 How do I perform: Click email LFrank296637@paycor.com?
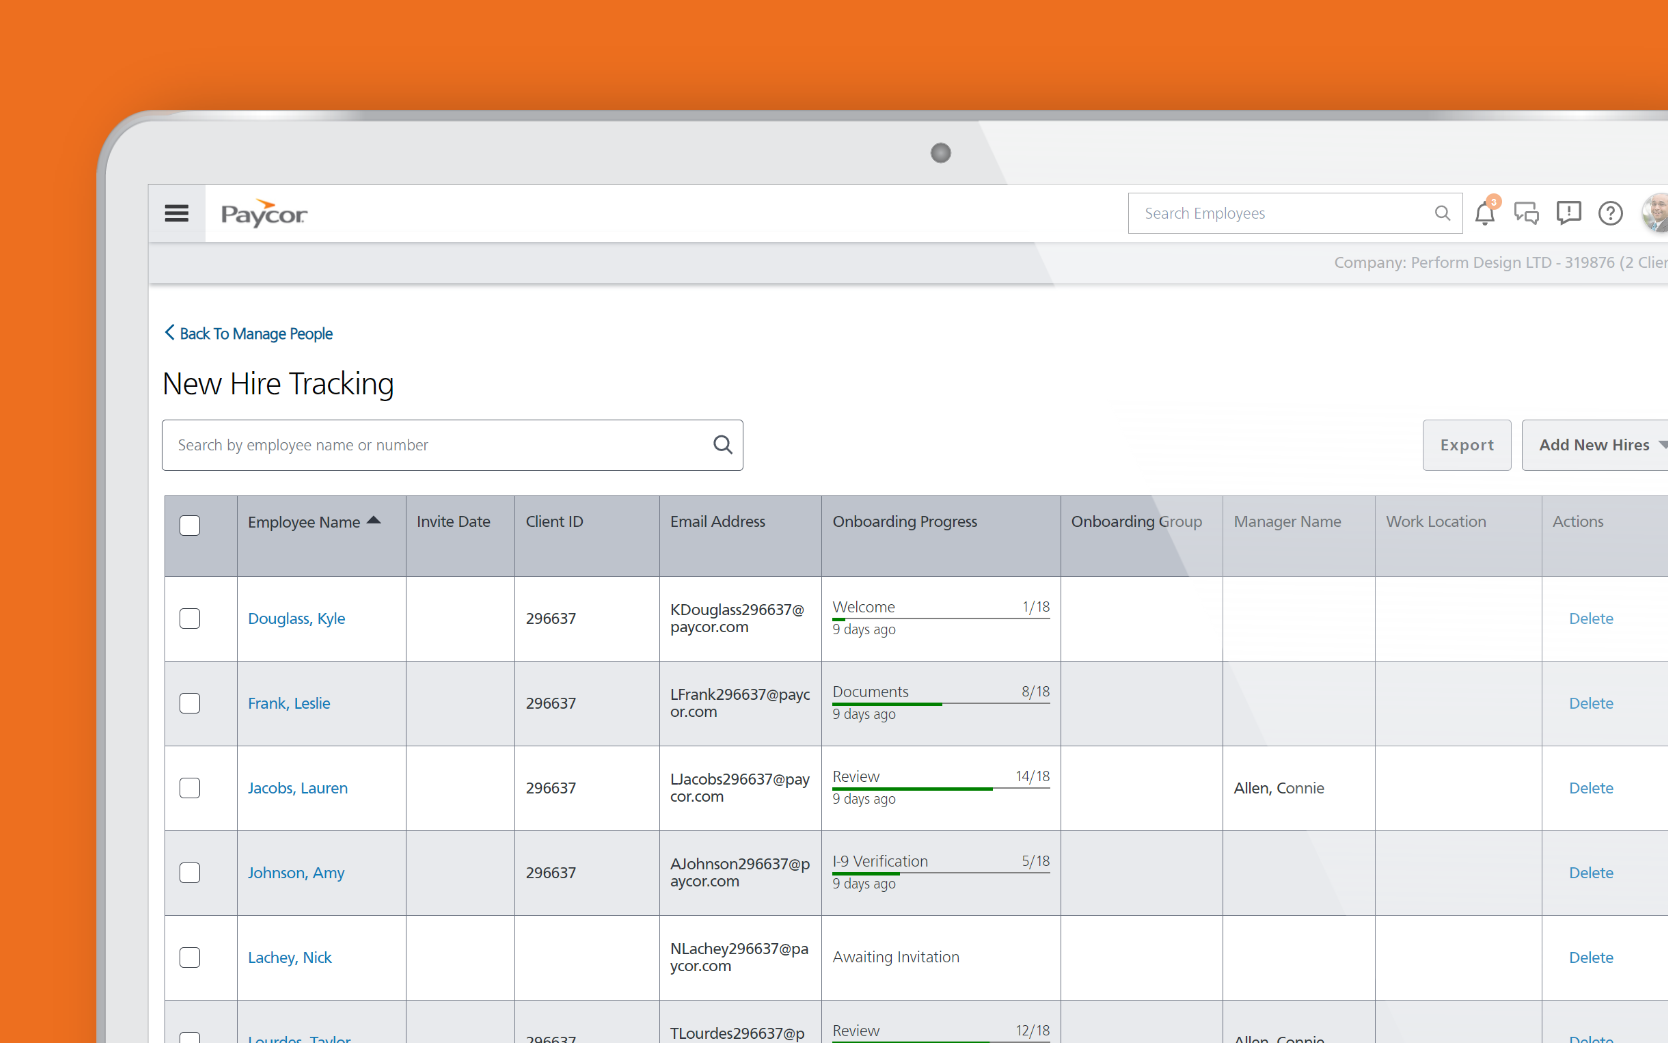click(x=740, y=703)
